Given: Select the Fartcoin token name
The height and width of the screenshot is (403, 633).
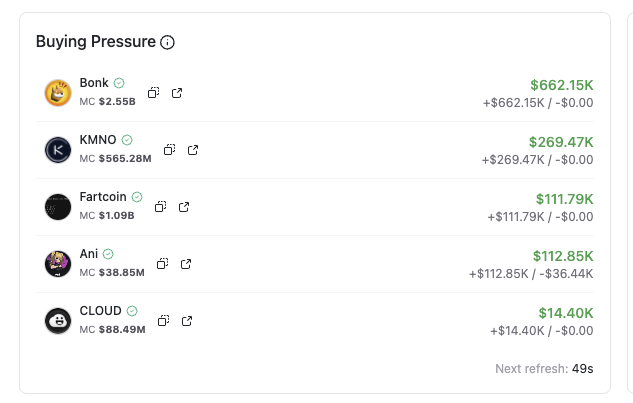Looking at the screenshot, I should [103, 197].
